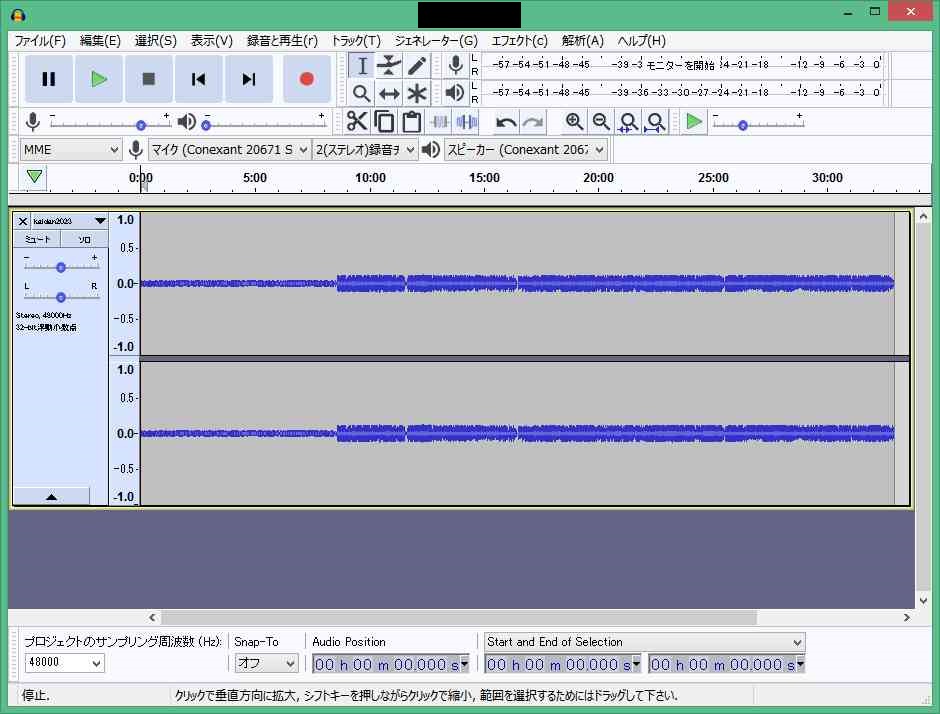Click the selection end time field

727,664
